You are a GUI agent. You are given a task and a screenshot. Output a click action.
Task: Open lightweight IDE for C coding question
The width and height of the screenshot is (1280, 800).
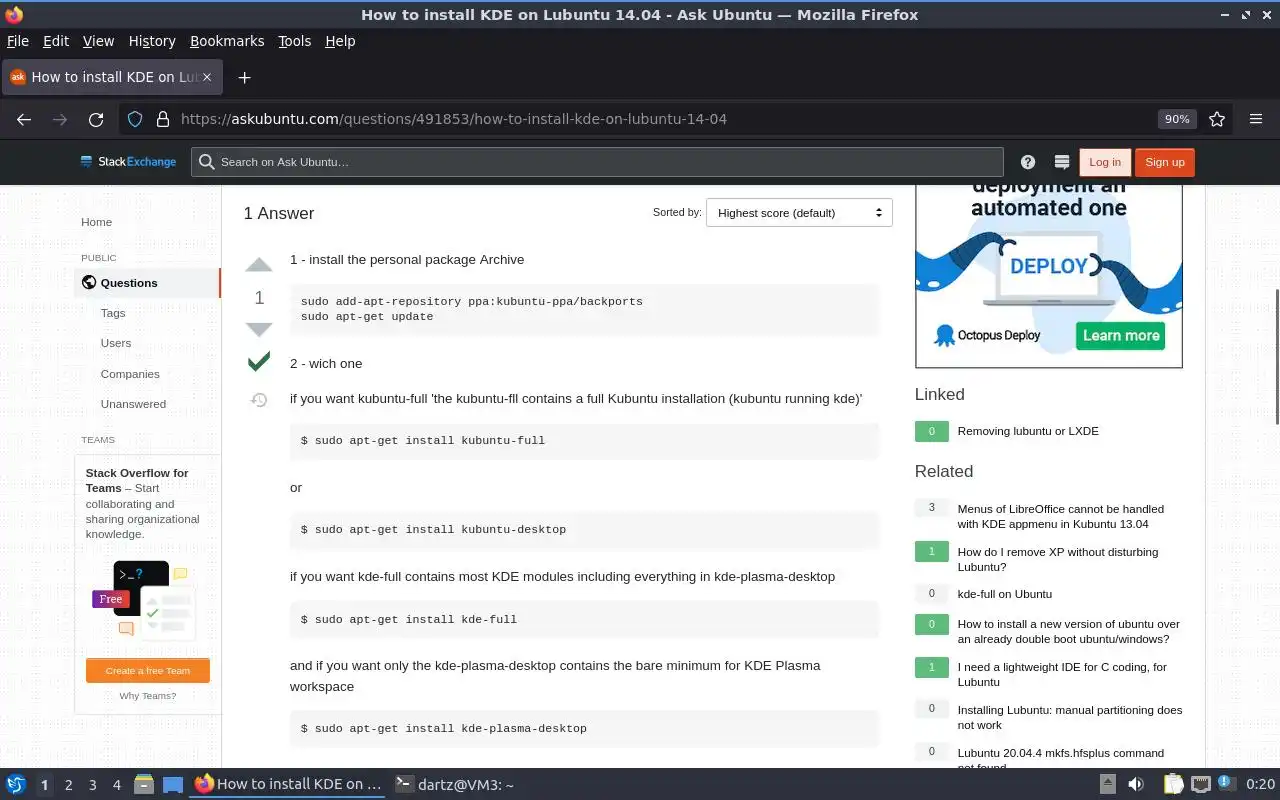1062,674
